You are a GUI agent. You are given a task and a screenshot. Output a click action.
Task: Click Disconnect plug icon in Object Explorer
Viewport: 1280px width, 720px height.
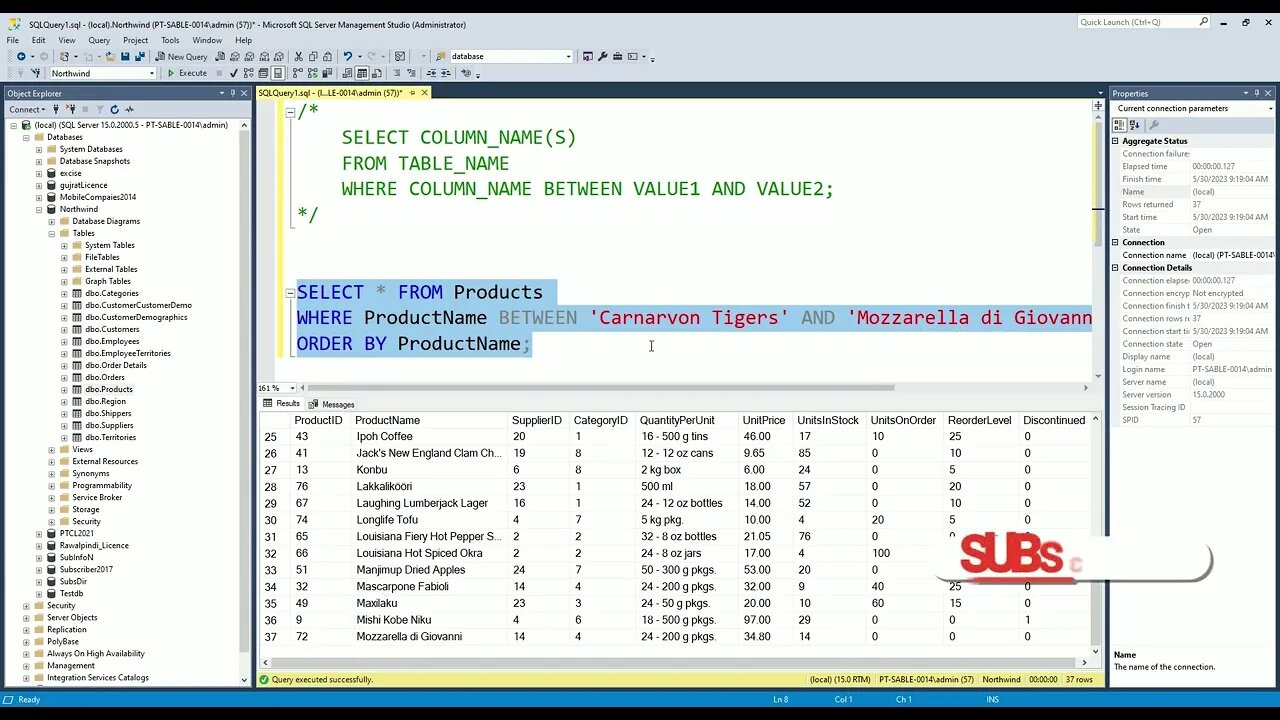71,109
